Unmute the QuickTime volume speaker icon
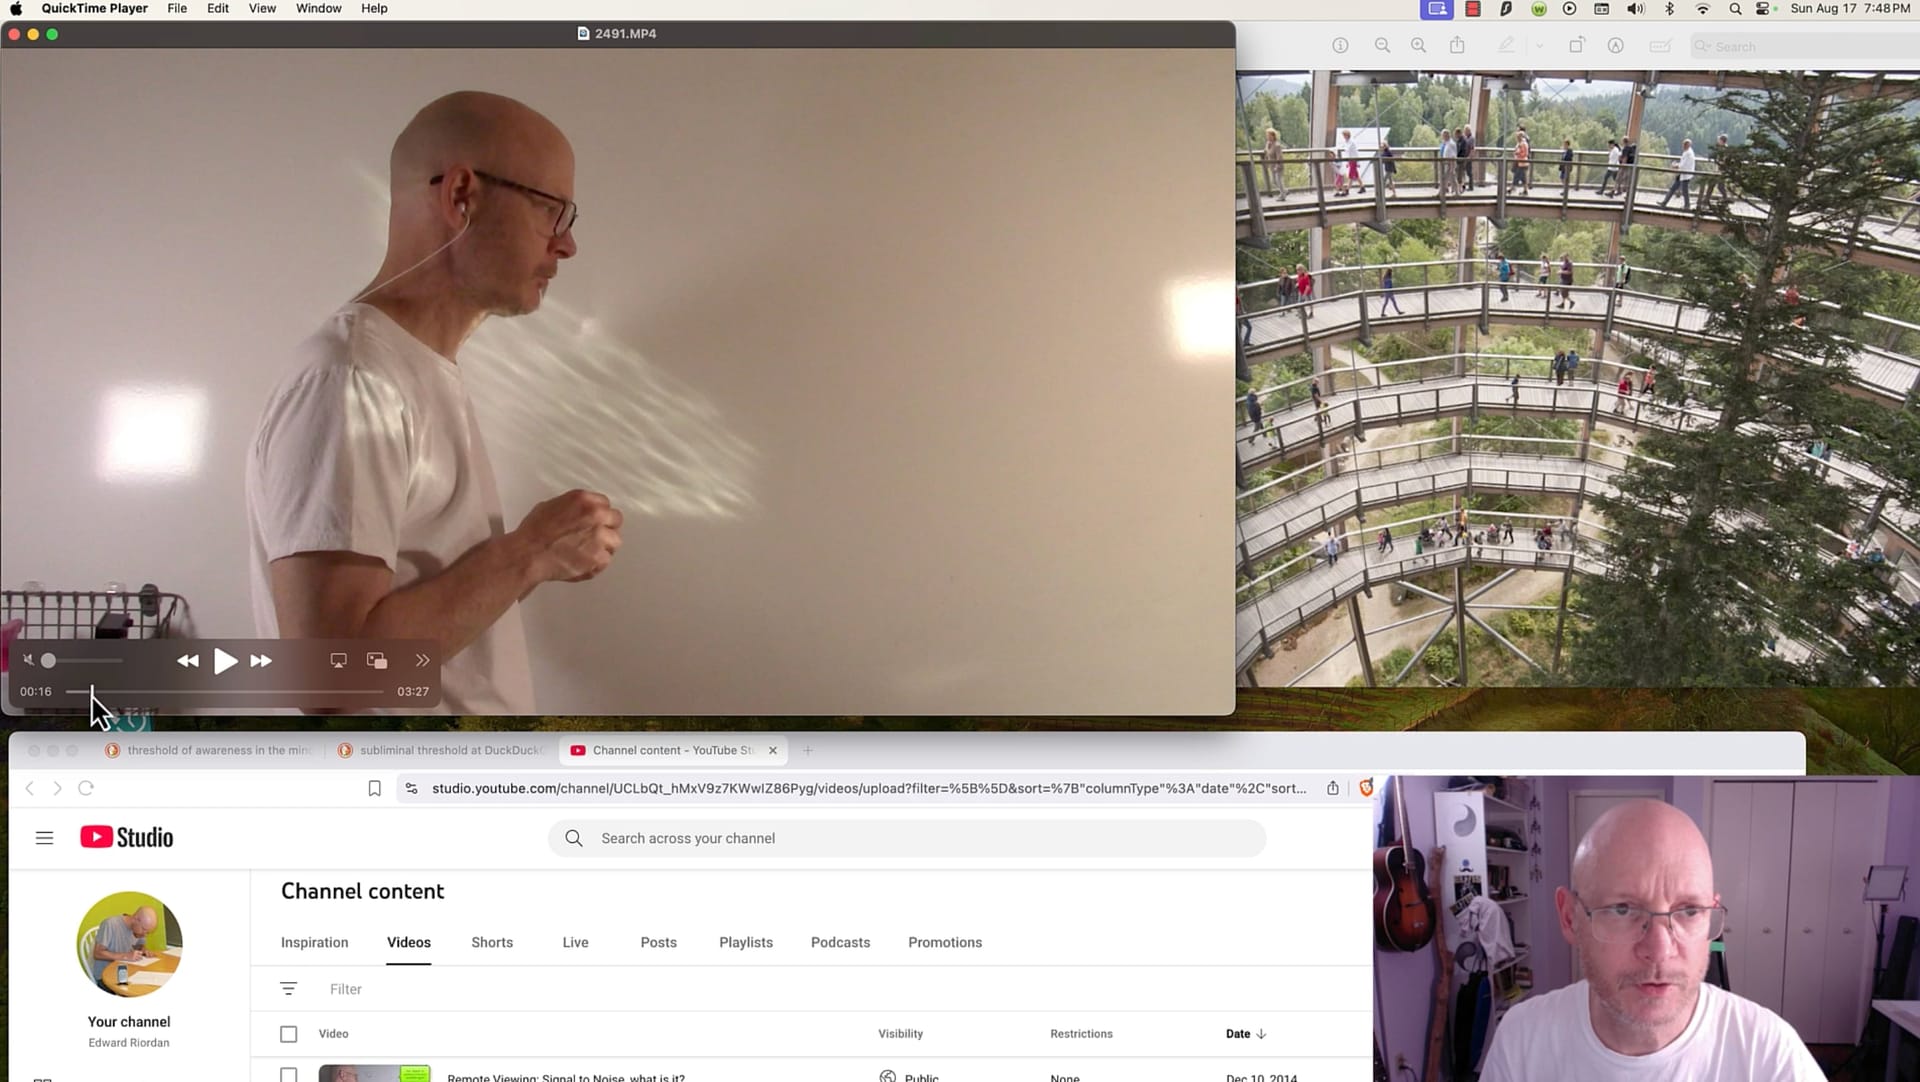Screen dimensions: 1920x1082 coord(28,660)
